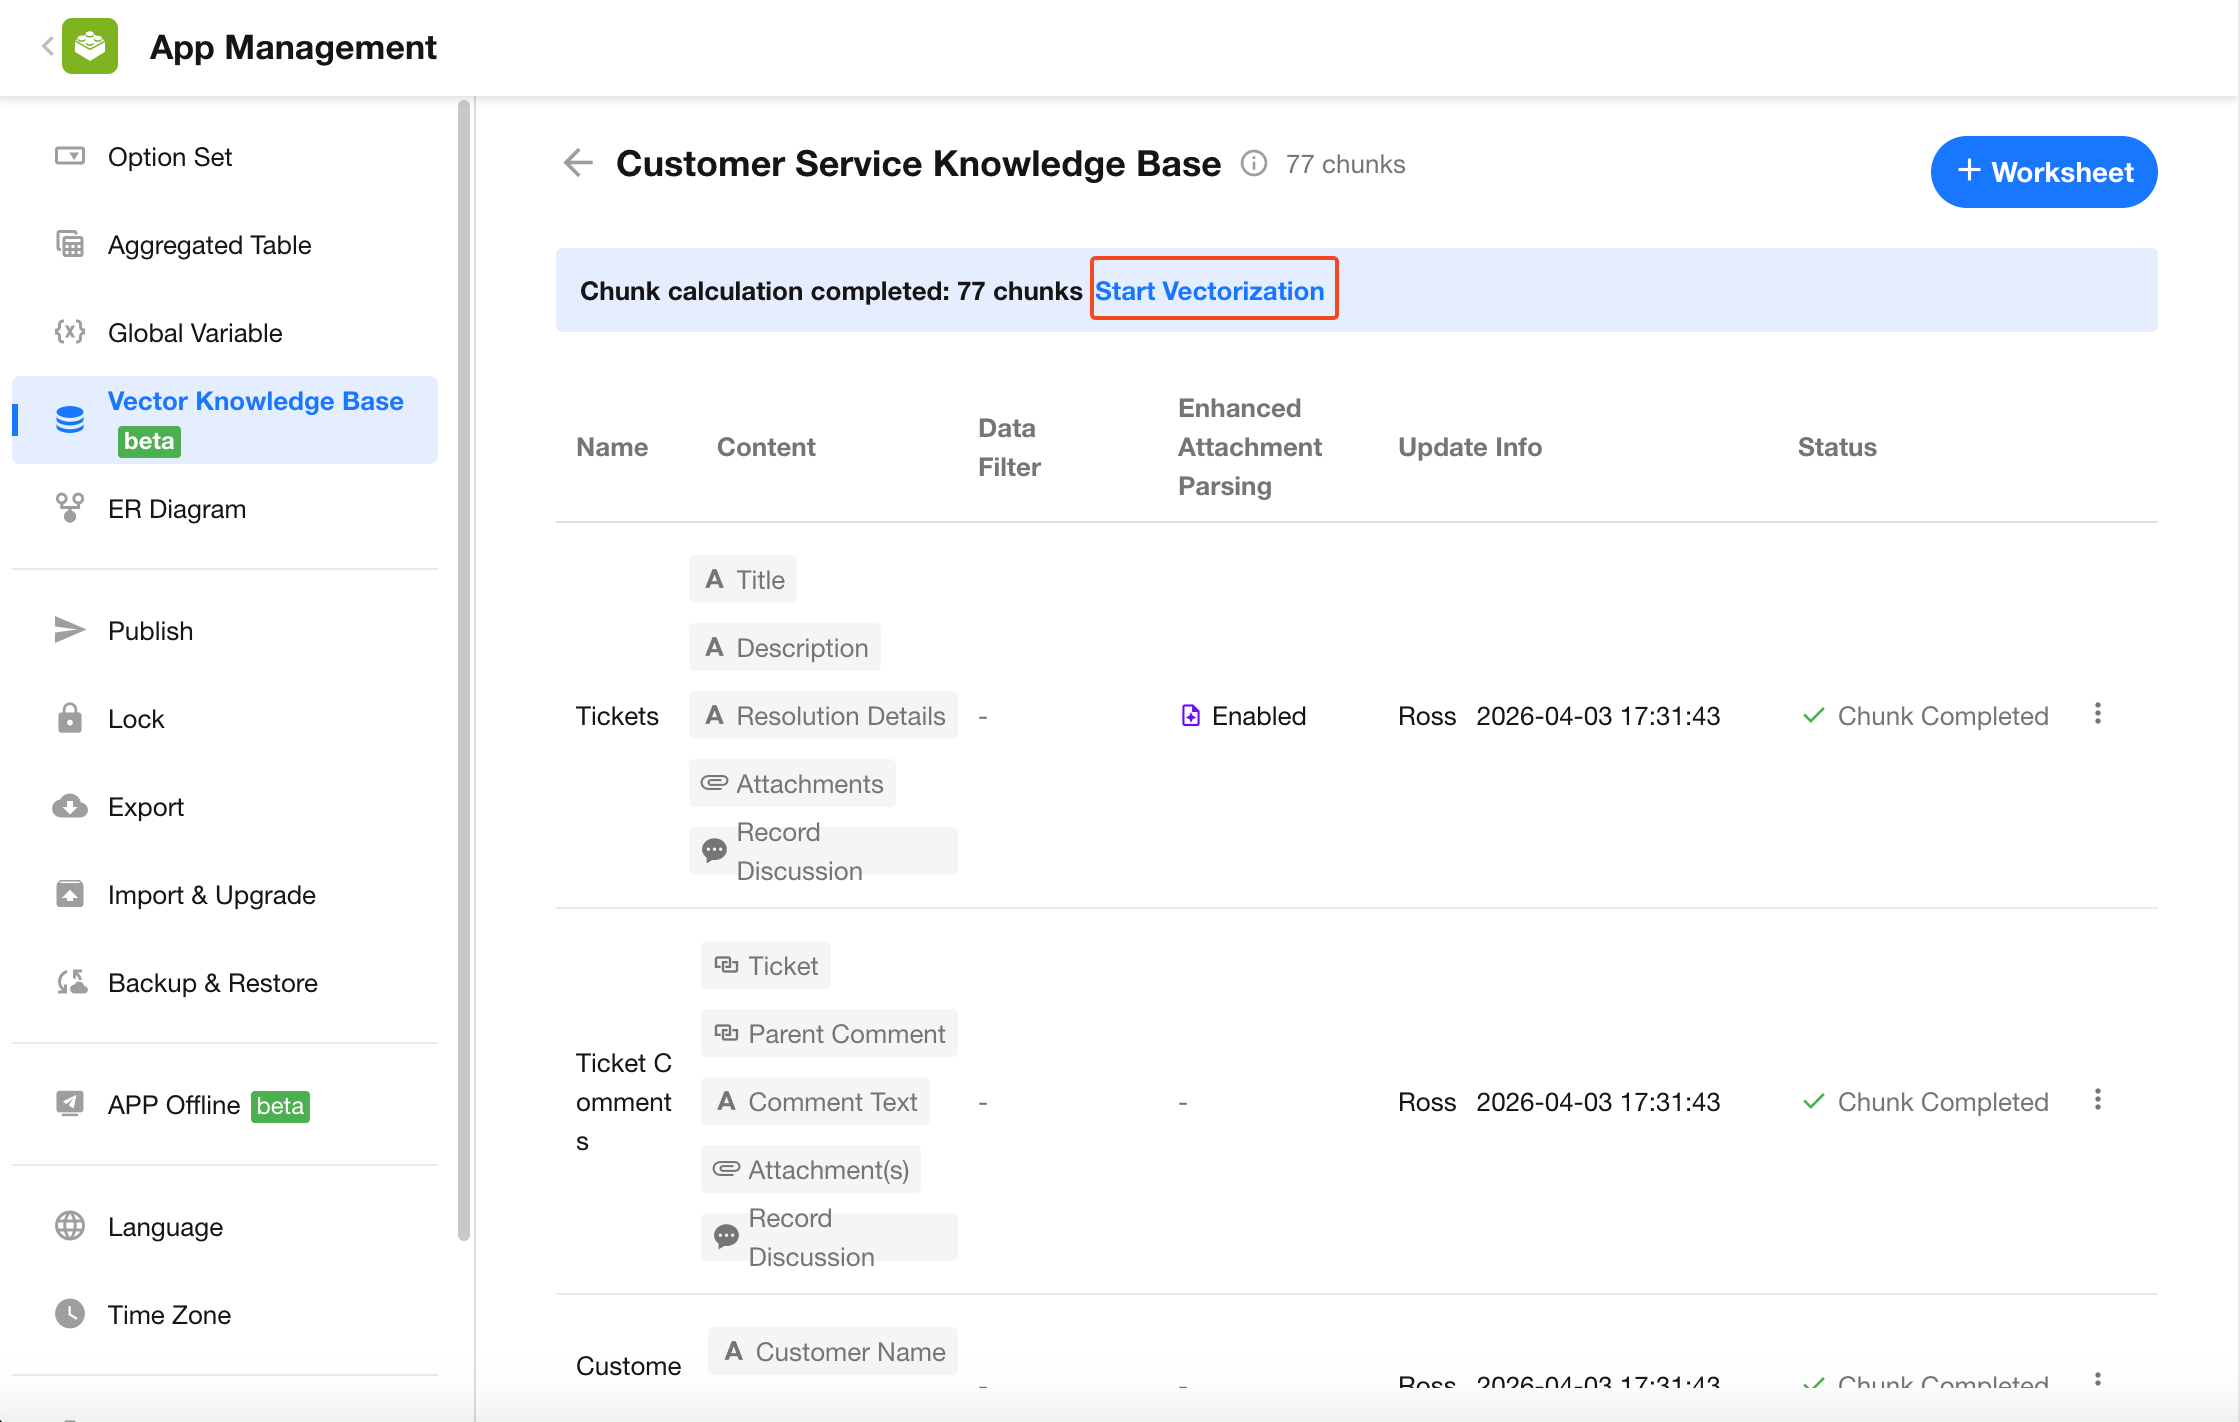Open Option Set in sidebar

click(170, 157)
